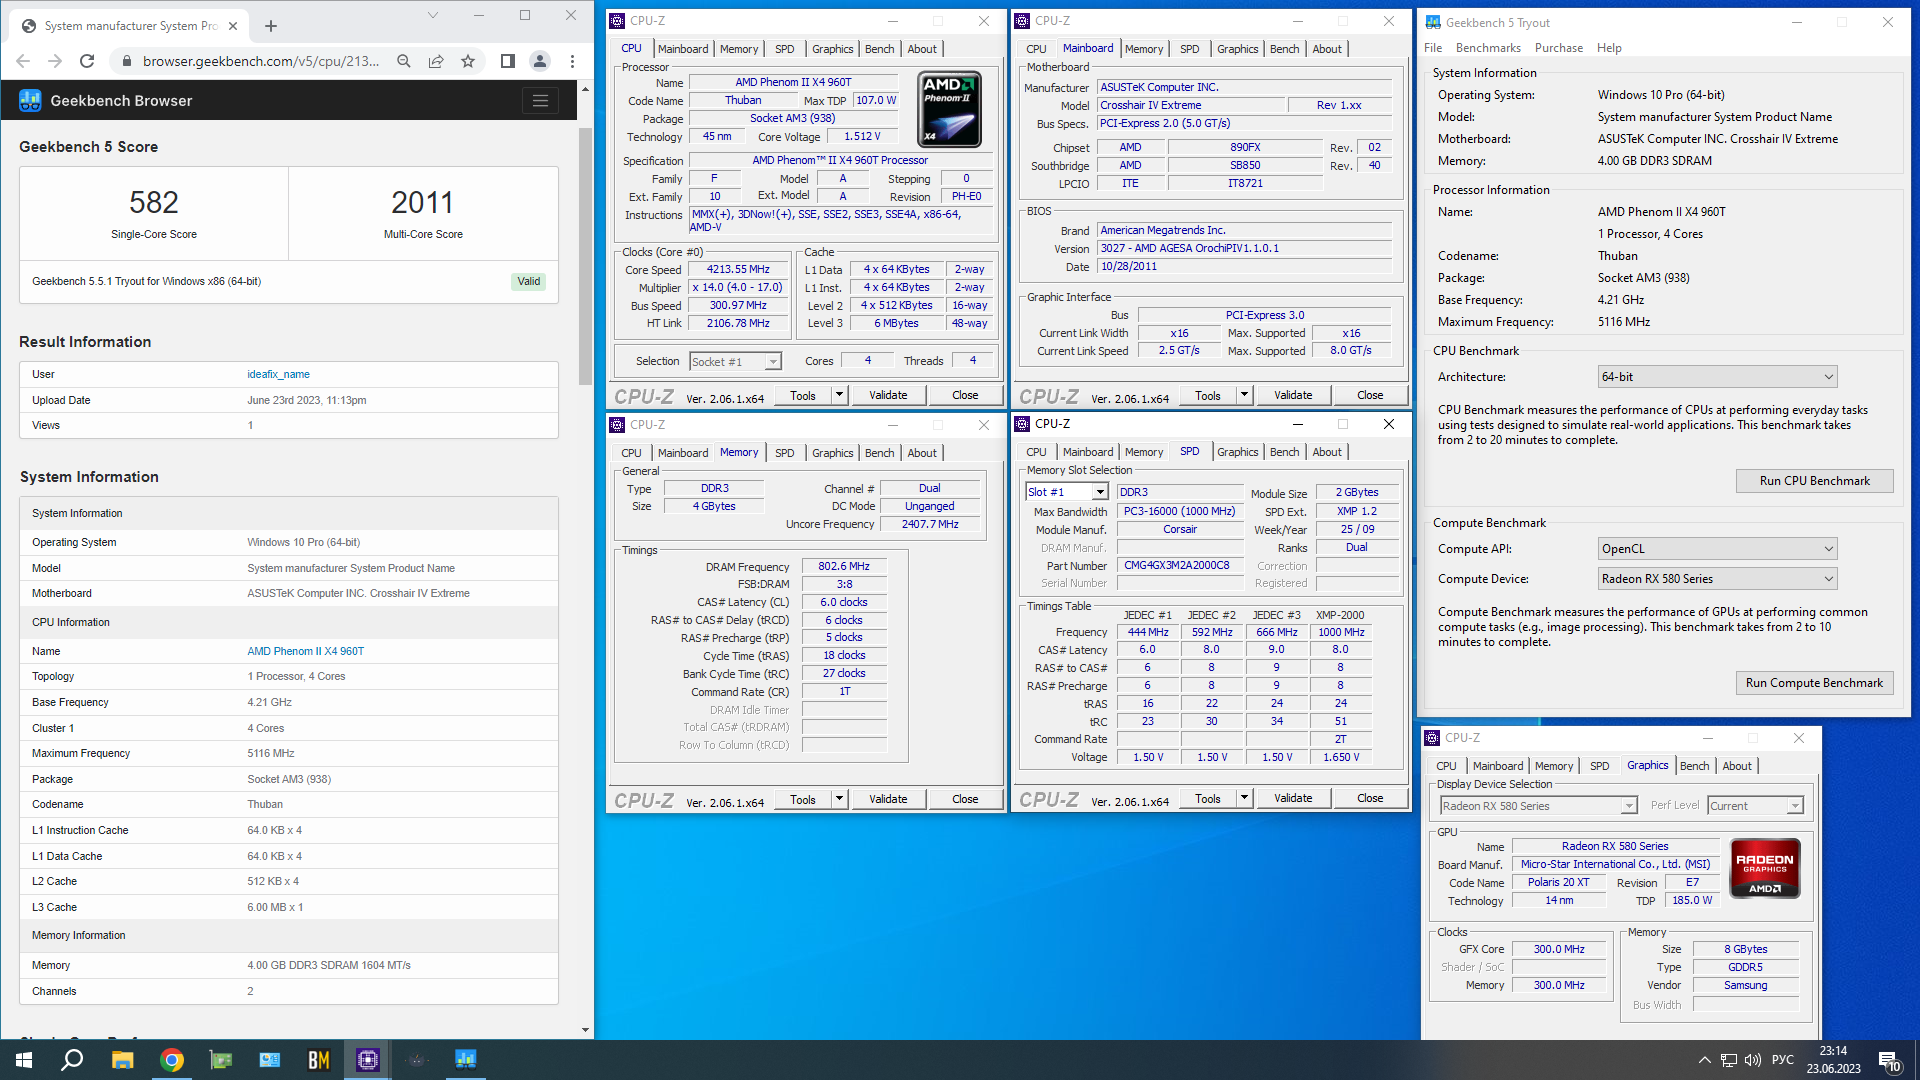Open About tab in the SPD CPU-Z window
This screenshot has width=1920, height=1080.
[x=1327, y=452]
